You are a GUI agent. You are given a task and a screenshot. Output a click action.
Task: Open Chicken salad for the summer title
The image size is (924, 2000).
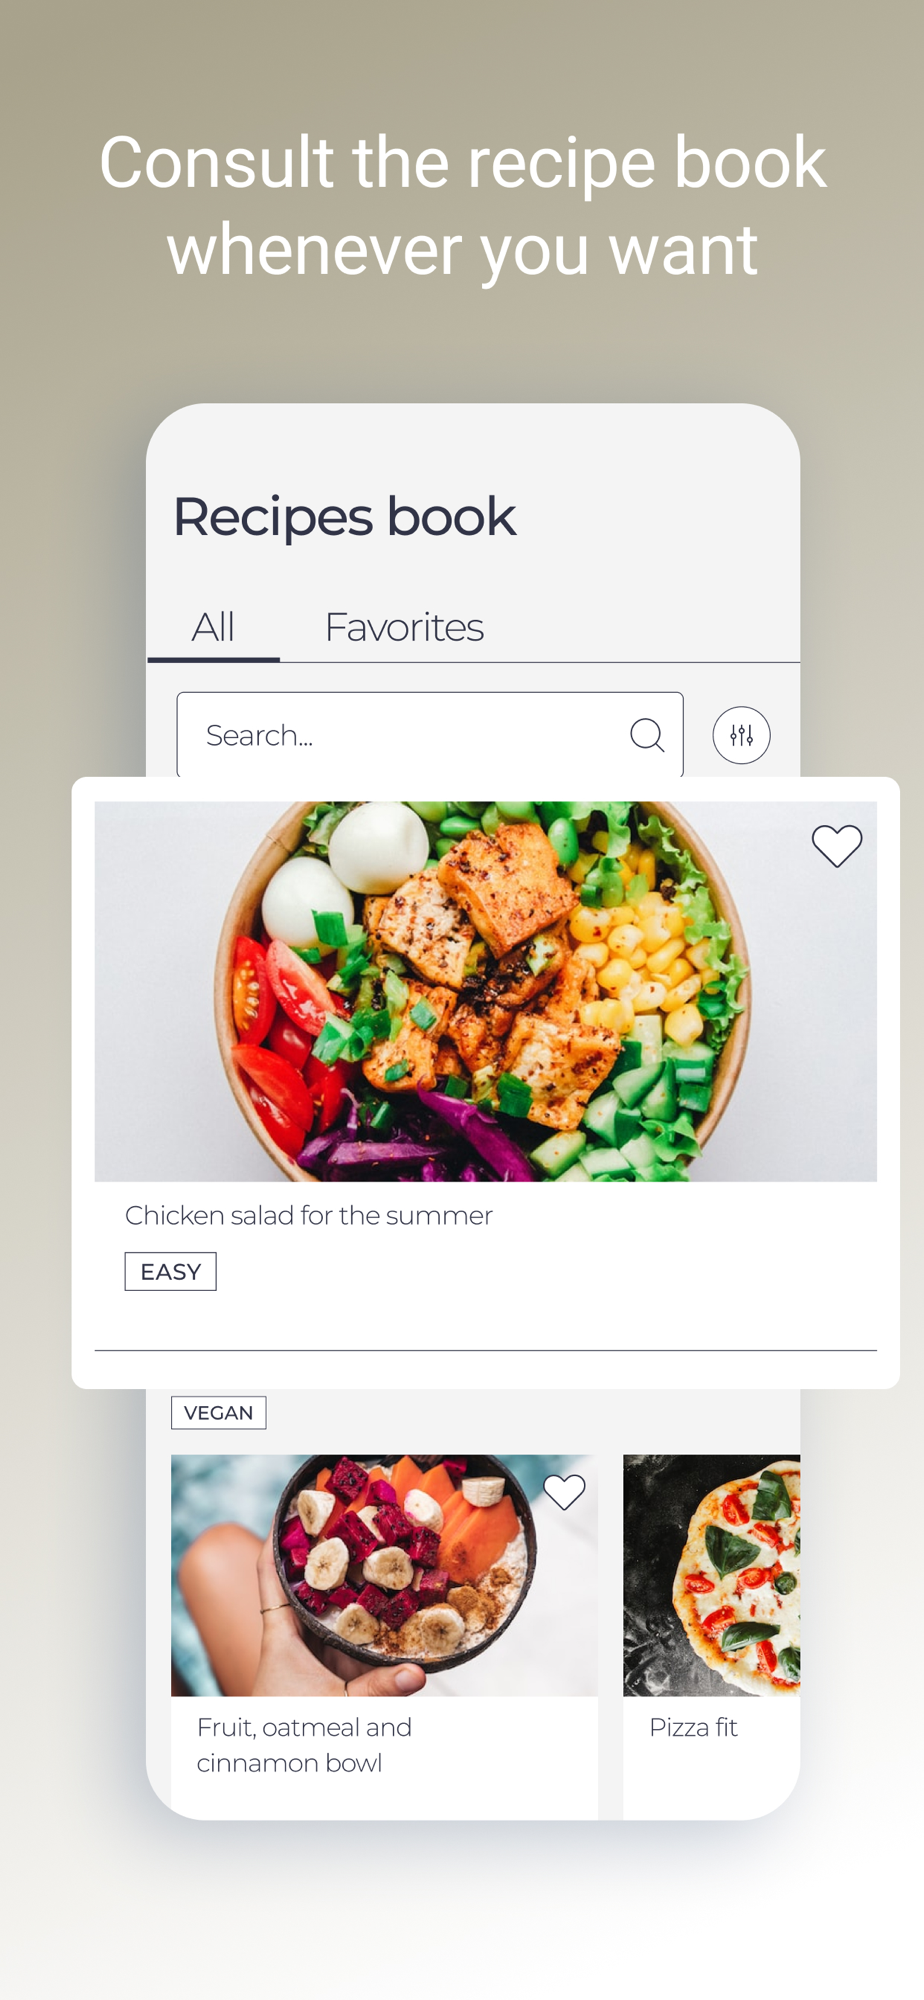click(x=308, y=1215)
